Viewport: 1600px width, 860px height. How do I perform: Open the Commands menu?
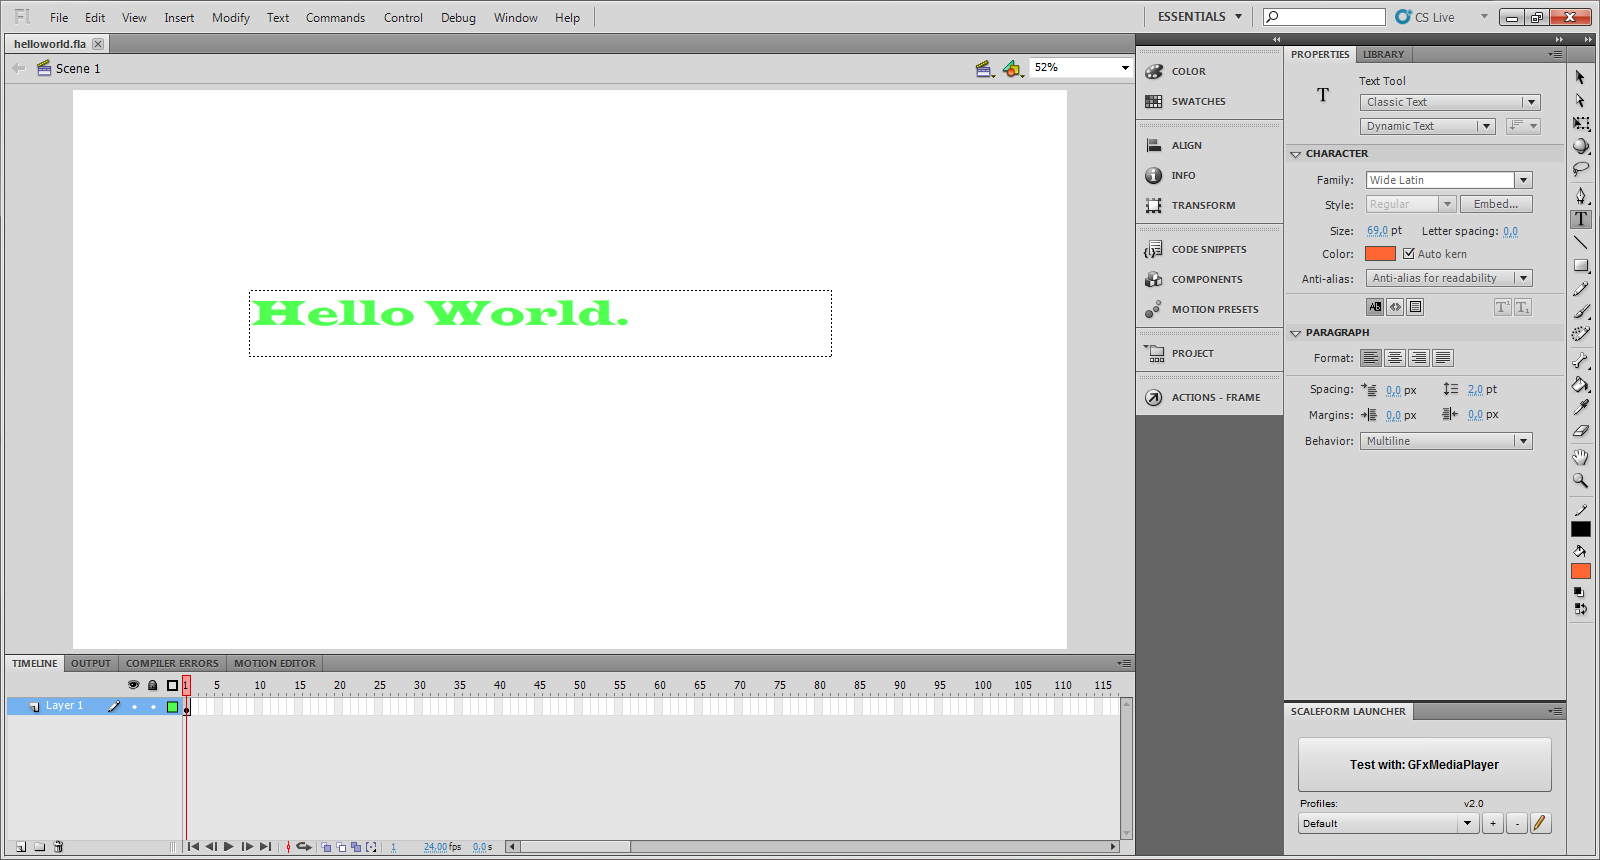click(335, 17)
